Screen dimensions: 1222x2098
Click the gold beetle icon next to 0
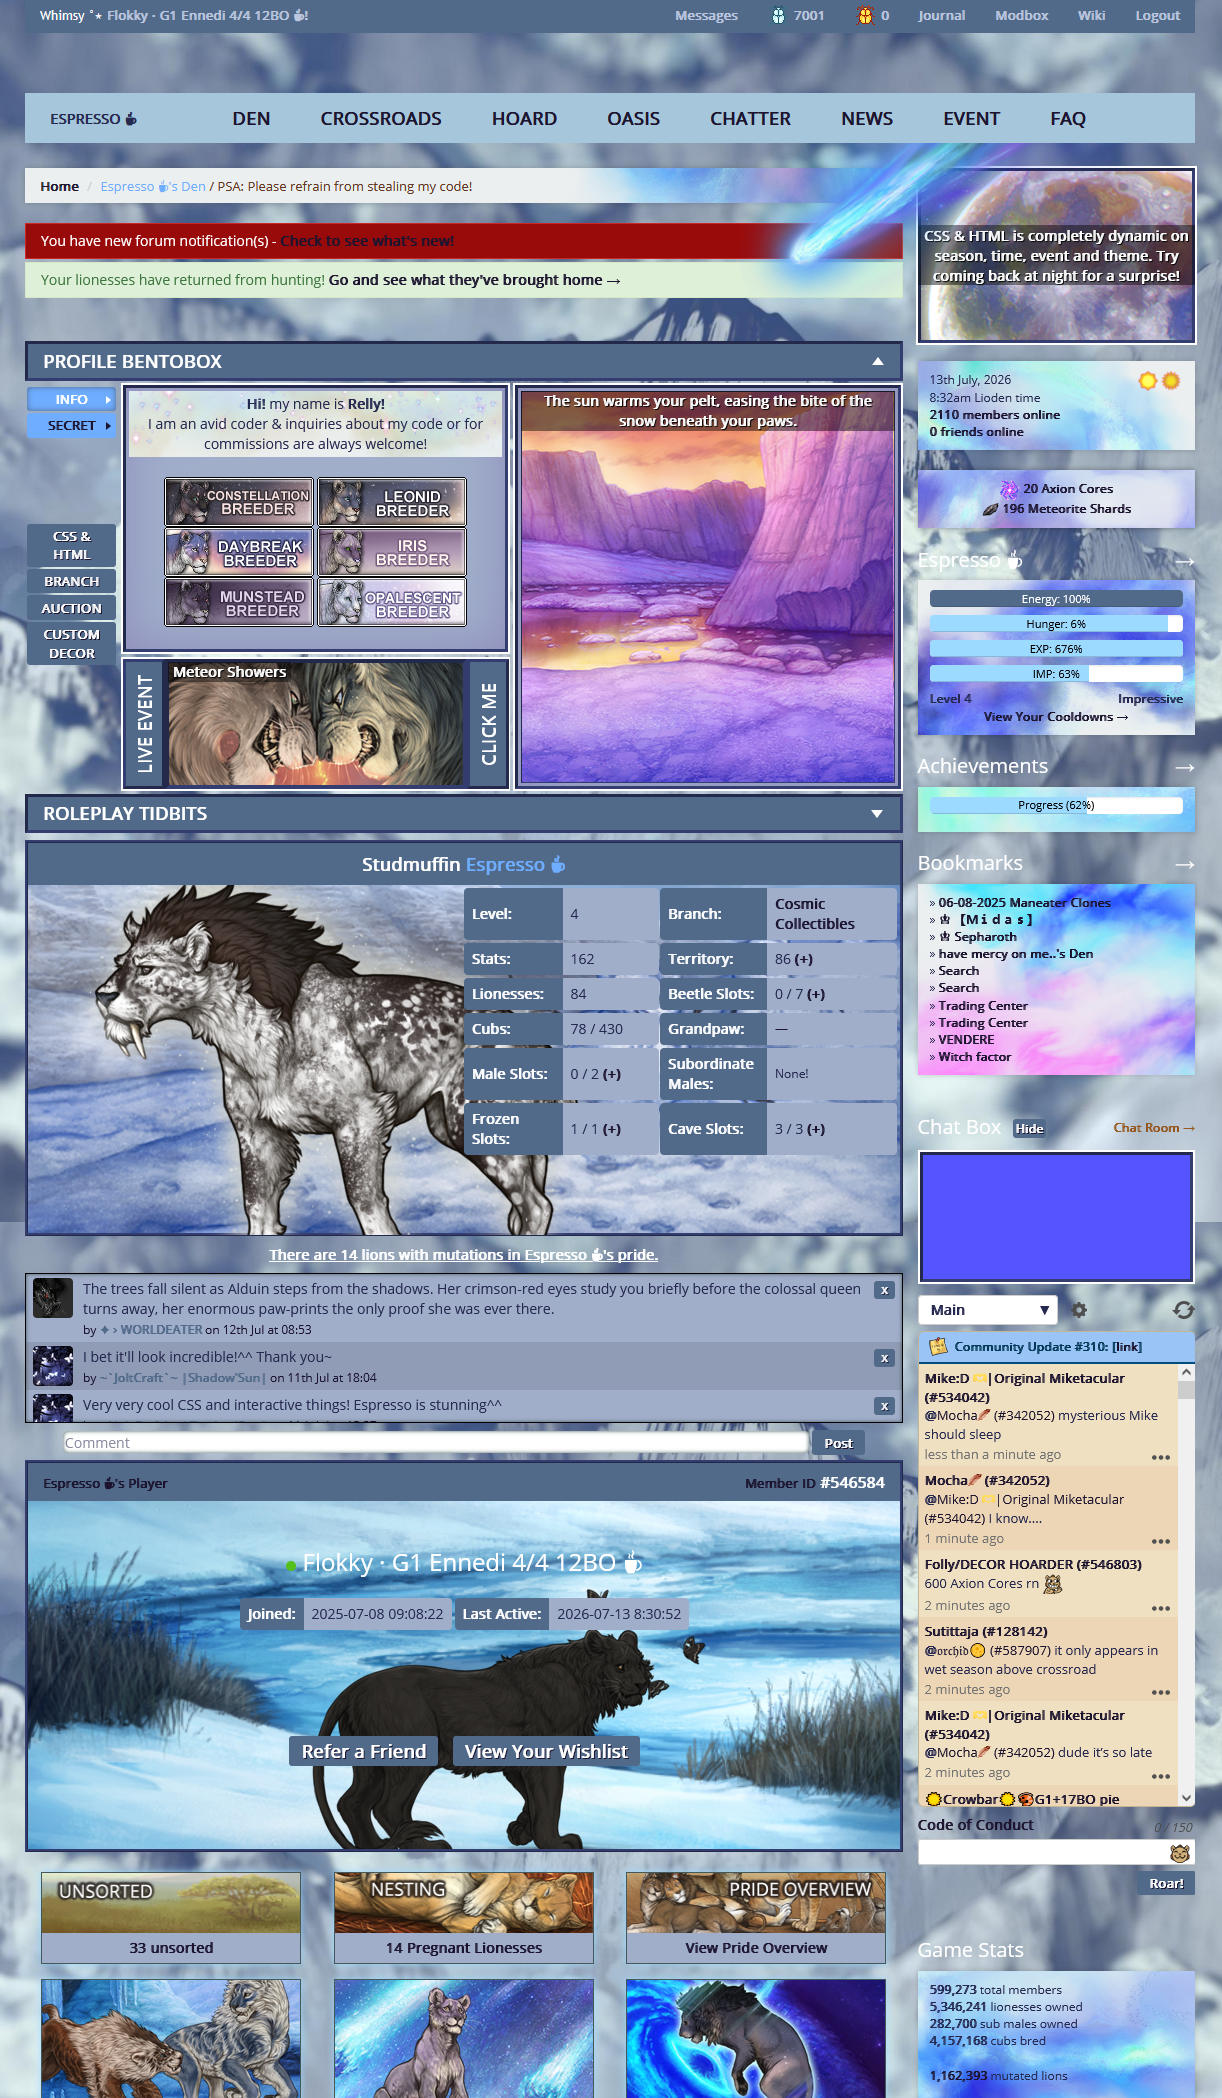pos(865,15)
